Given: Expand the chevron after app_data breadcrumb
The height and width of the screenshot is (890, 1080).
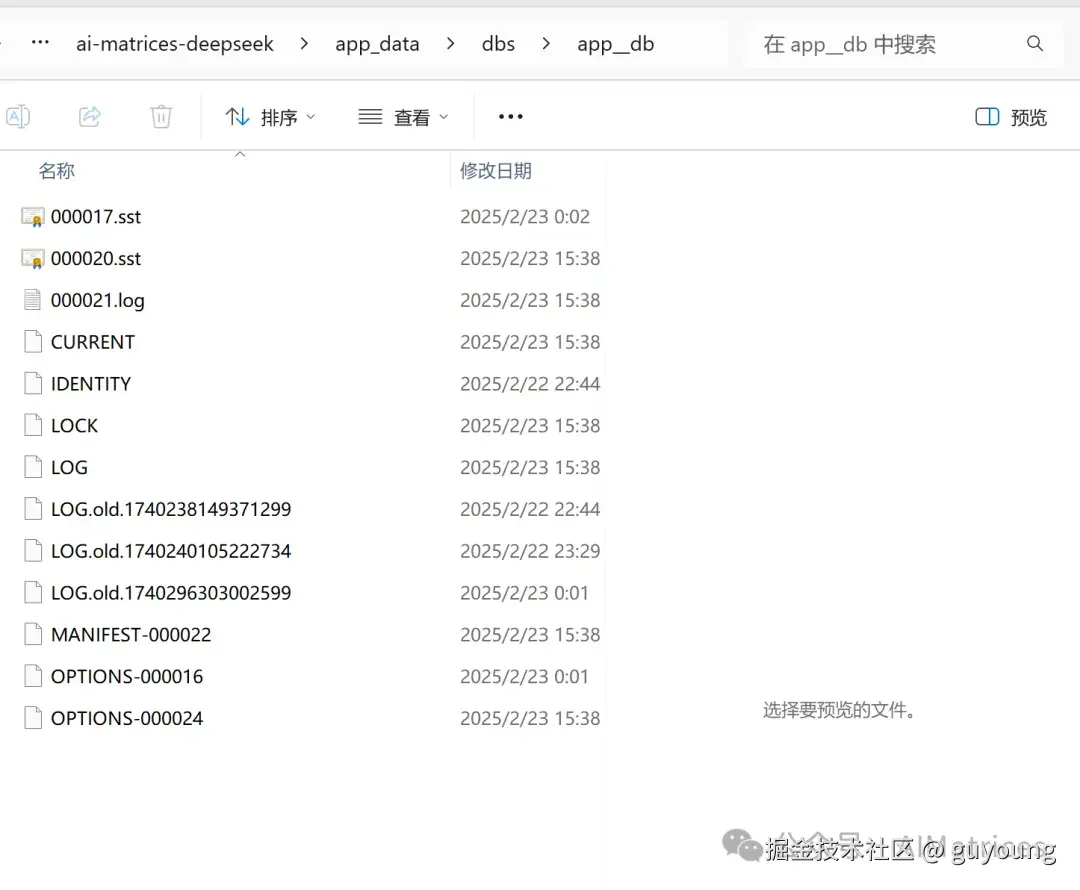Looking at the screenshot, I should tap(450, 44).
